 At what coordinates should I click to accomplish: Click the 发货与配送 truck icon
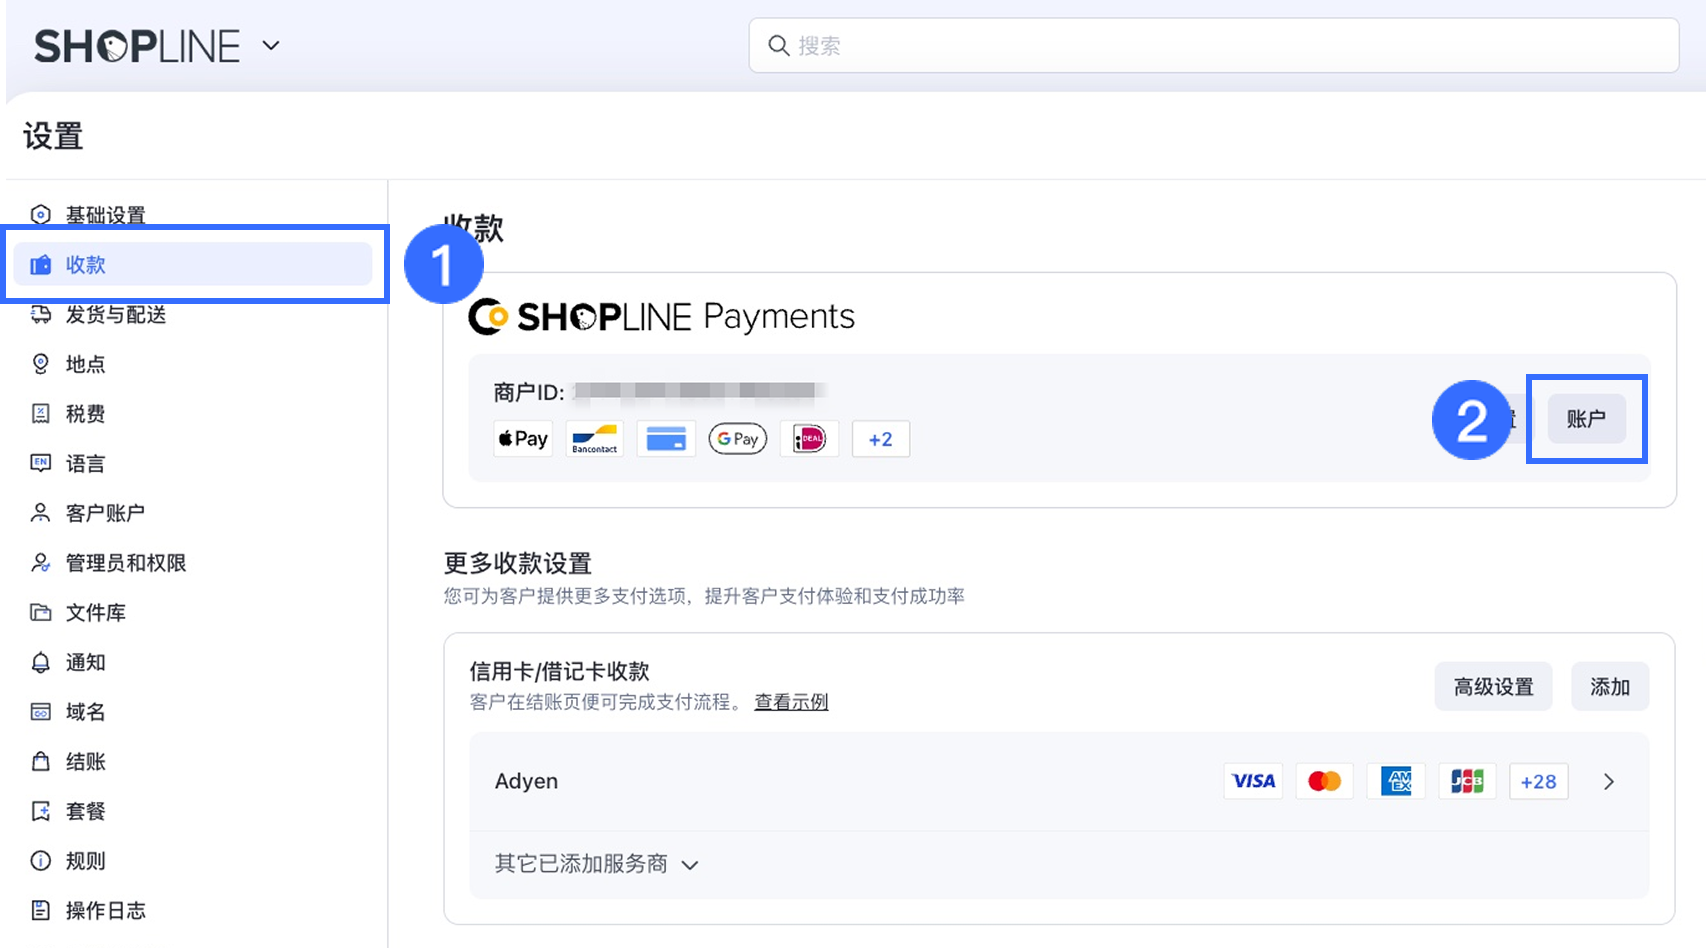(40, 315)
